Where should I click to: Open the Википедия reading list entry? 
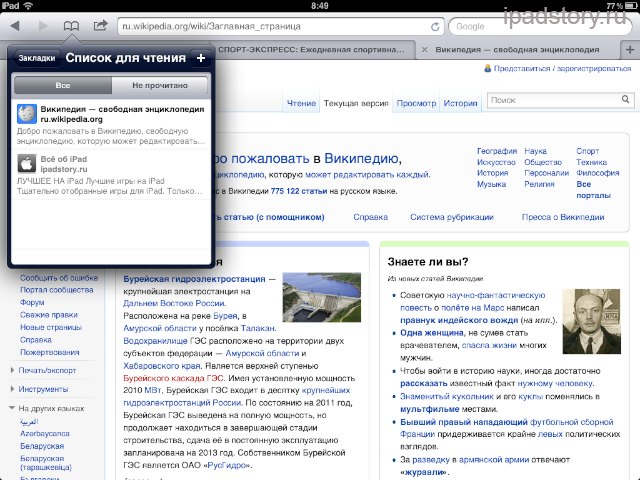coord(111,125)
